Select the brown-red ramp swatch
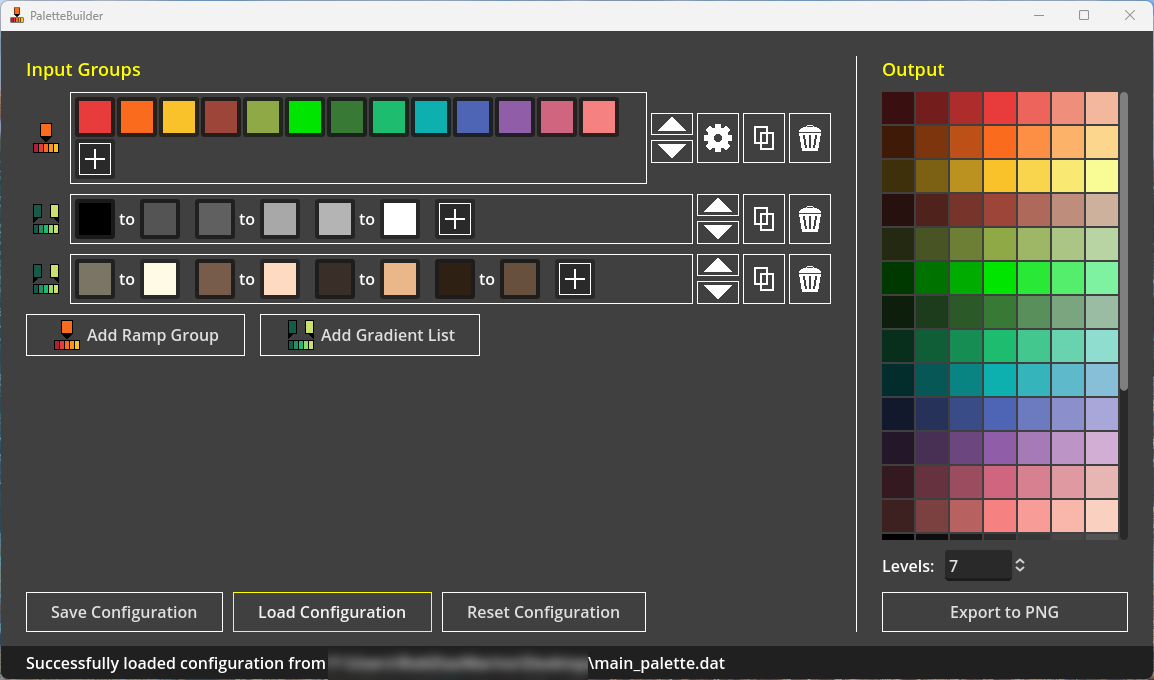Image resolution: width=1154 pixels, height=680 pixels. [221, 117]
